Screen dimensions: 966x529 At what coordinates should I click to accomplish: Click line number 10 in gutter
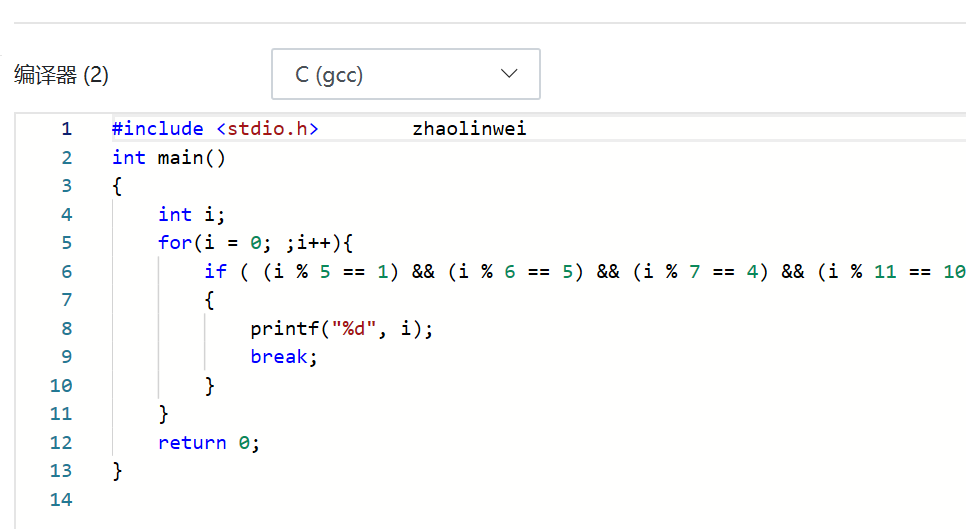point(61,386)
